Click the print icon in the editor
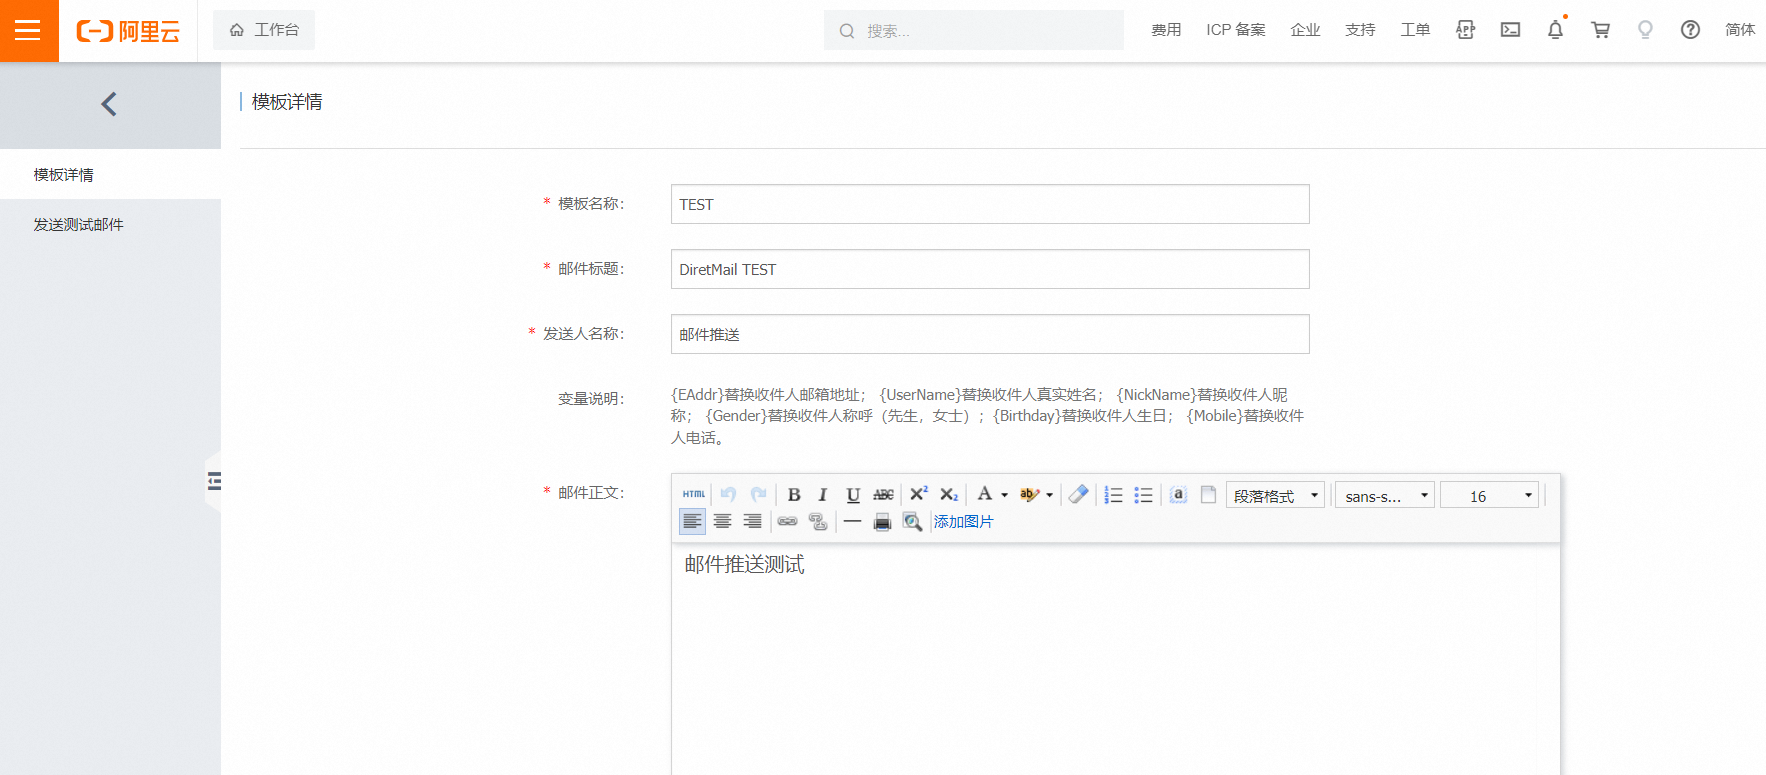The image size is (1766, 775). click(x=882, y=521)
